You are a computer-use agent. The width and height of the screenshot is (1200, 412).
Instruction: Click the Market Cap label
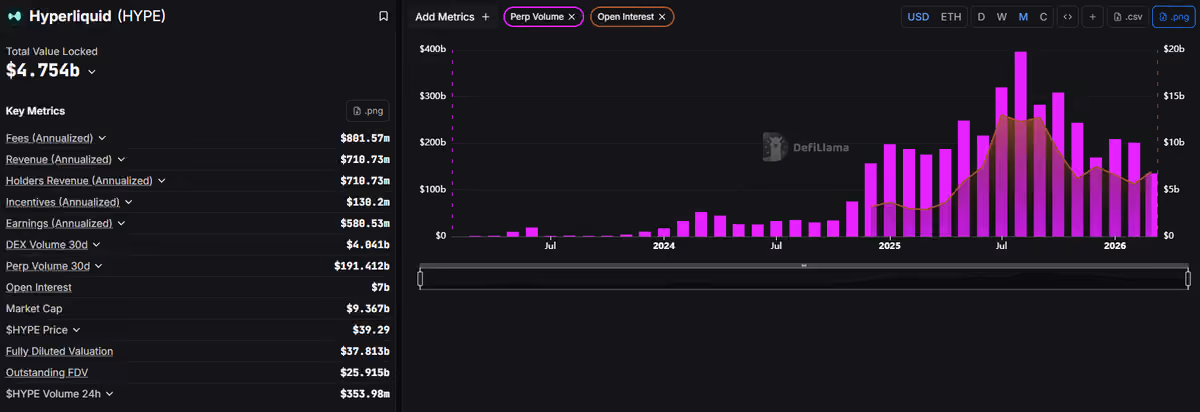(32, 308)
